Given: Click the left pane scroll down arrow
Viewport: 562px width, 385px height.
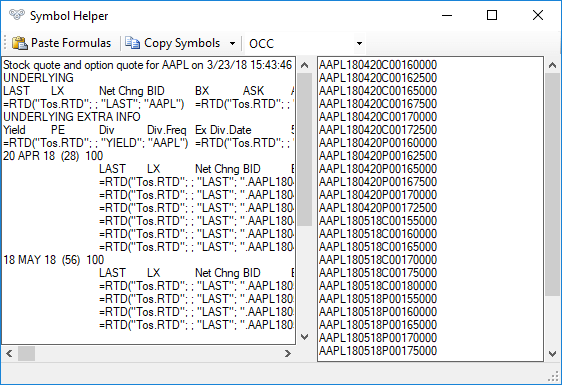Looking at the screenshot, I should point(305,337).
